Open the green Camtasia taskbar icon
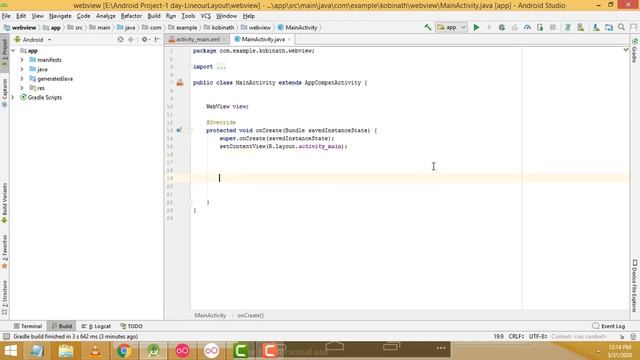Image resolution: width=640 pixels, height=360 pixels. [241, 351]
